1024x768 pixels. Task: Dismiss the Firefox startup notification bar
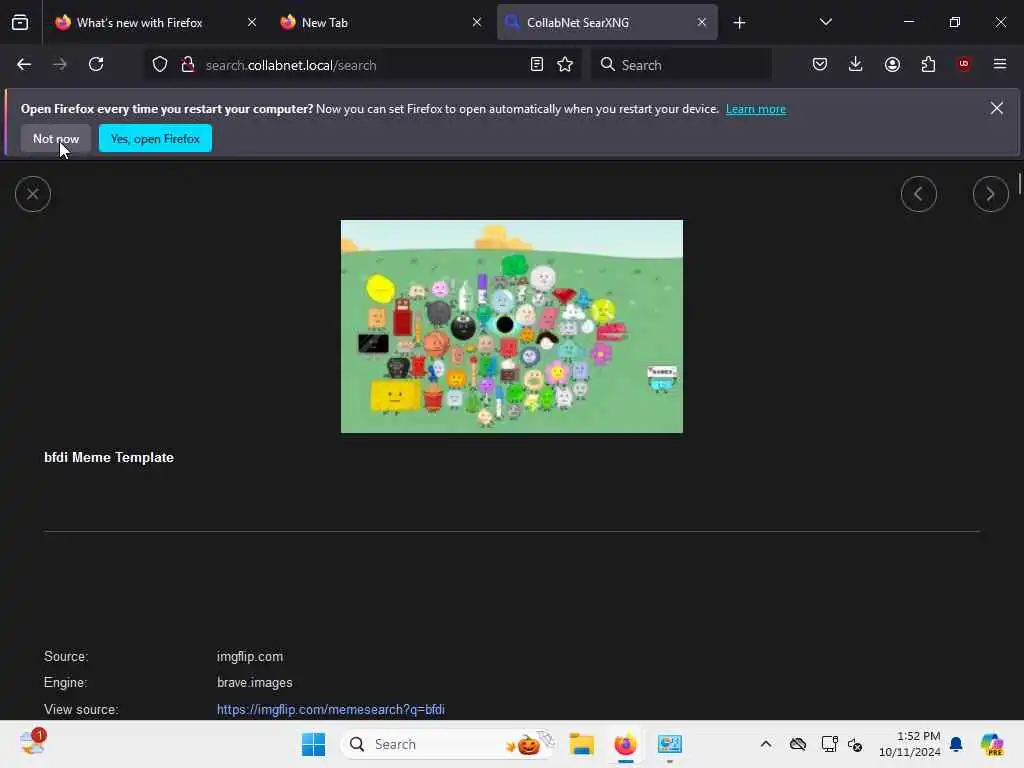tap(997, 108)
